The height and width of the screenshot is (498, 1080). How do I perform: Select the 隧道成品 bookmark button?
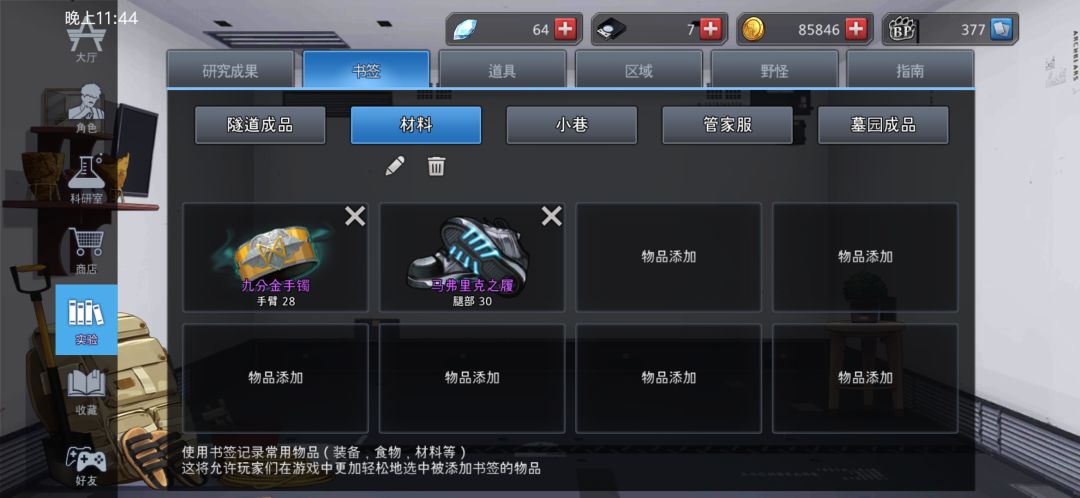(260, 125)
